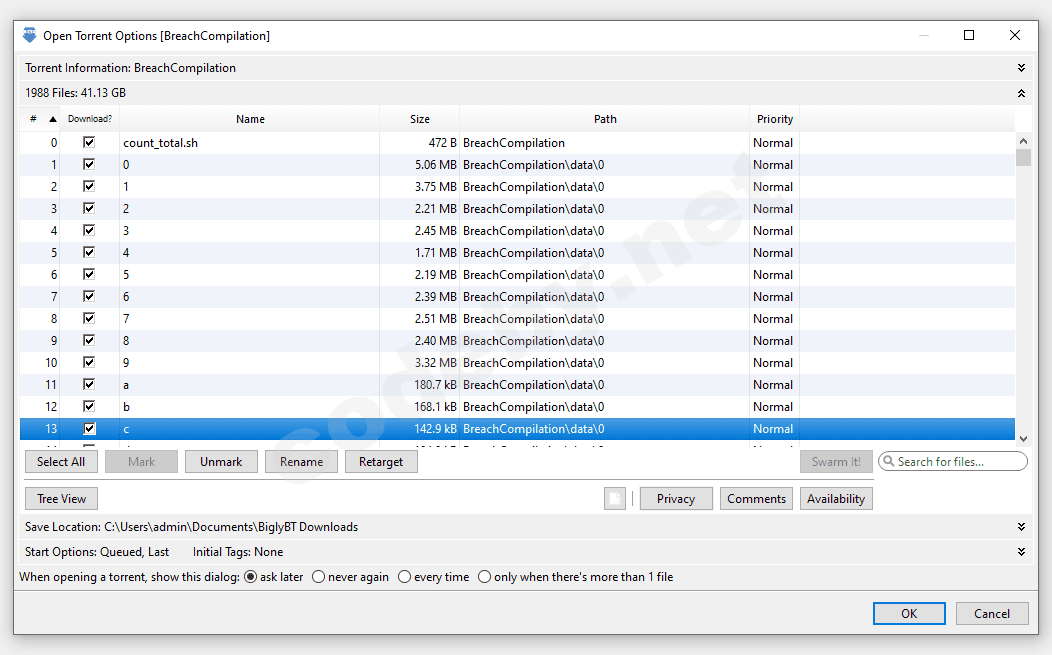This screenshot has height=655, width=1052.
Task: Click the Availability button
Action: [x=836, y=499]
